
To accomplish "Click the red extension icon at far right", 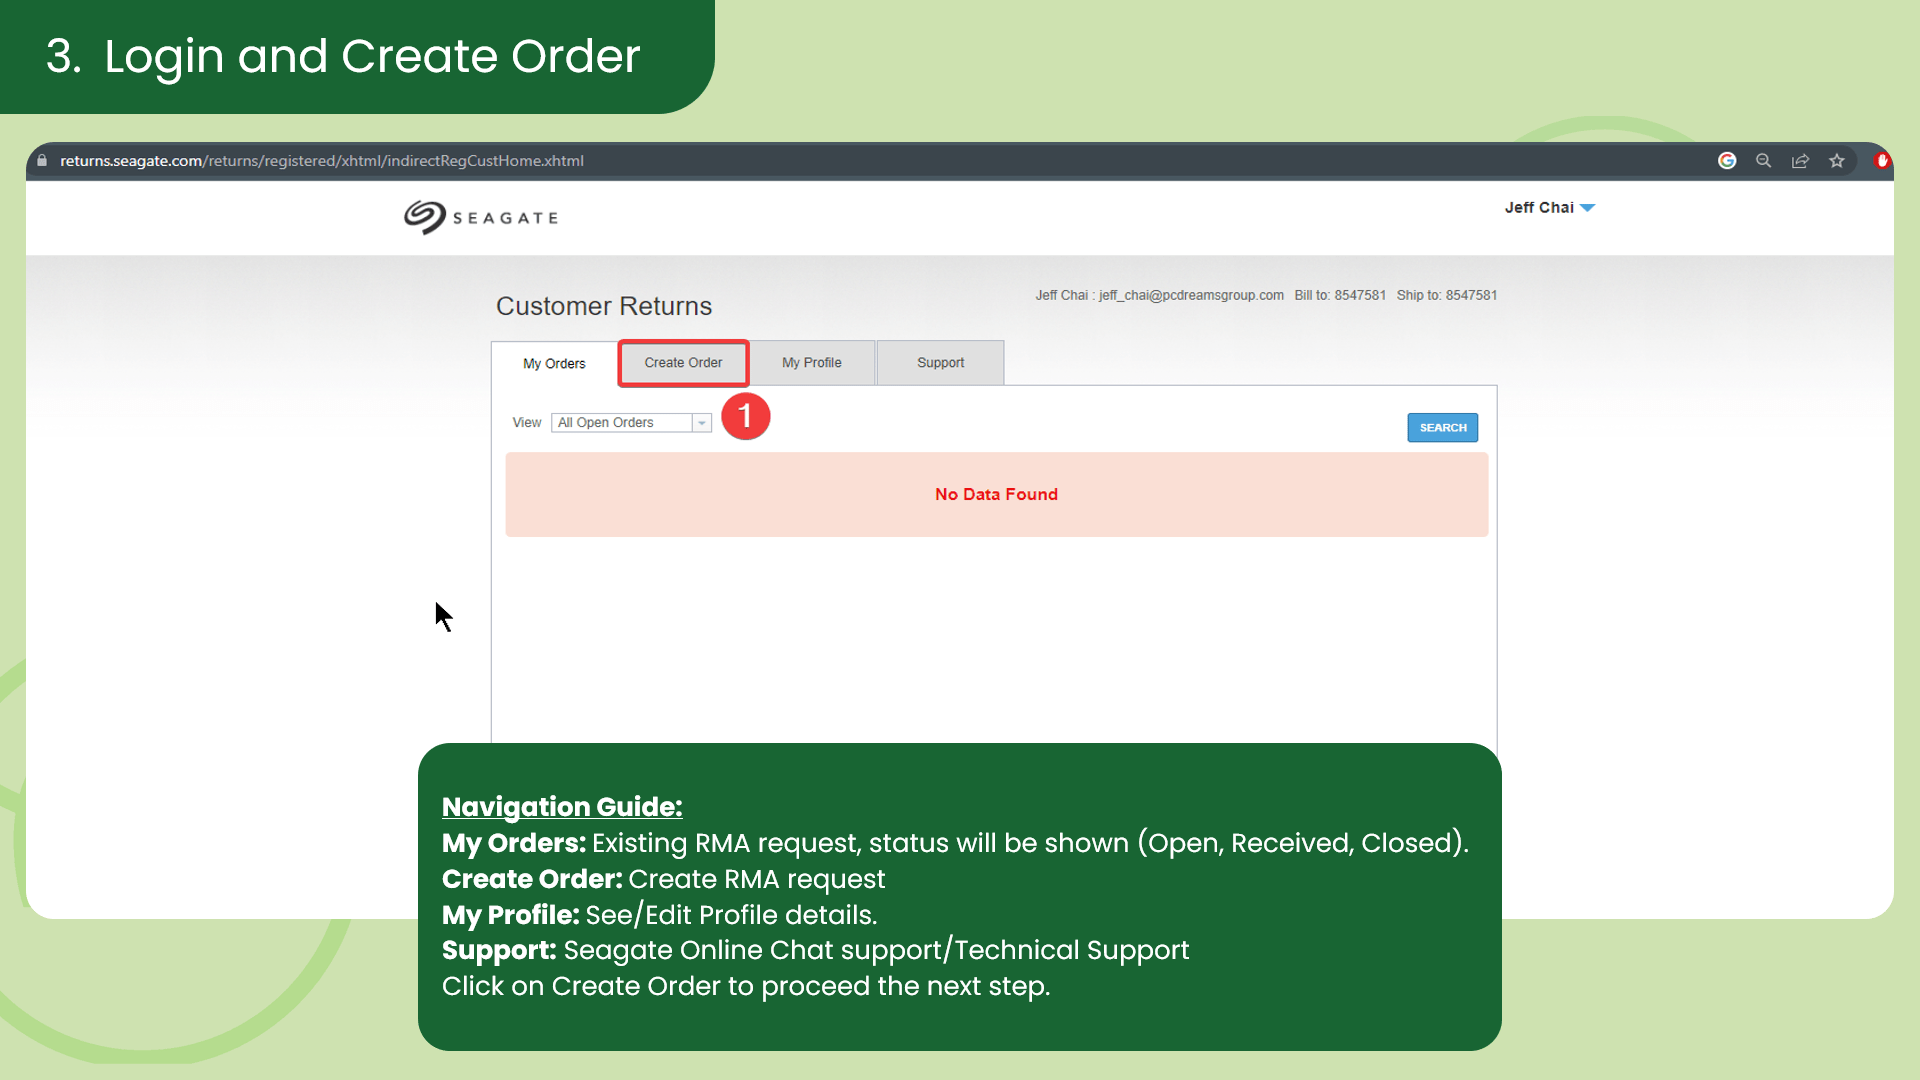I will (x=1881, y=160).
